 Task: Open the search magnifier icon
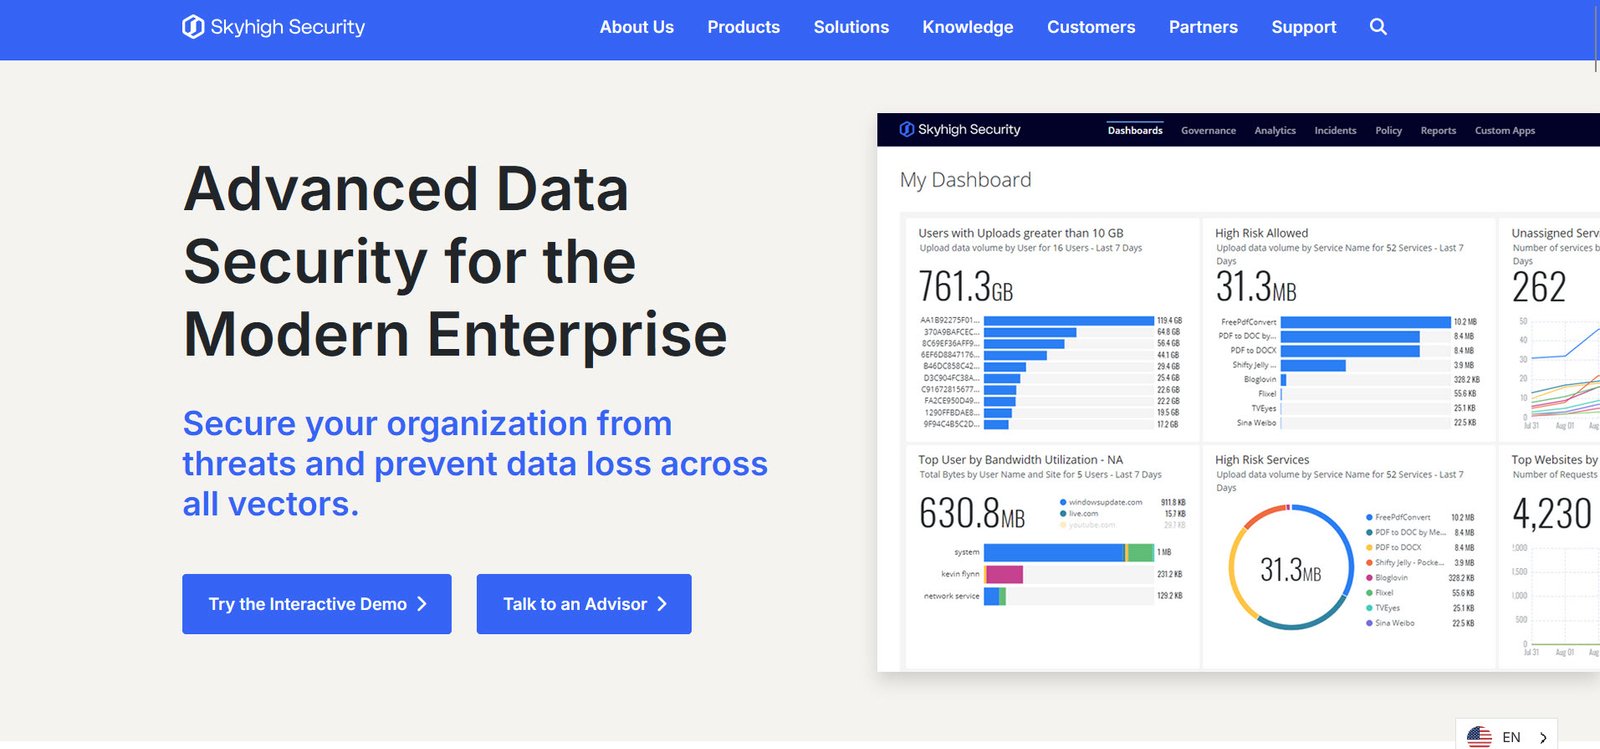click(1378, 27)
